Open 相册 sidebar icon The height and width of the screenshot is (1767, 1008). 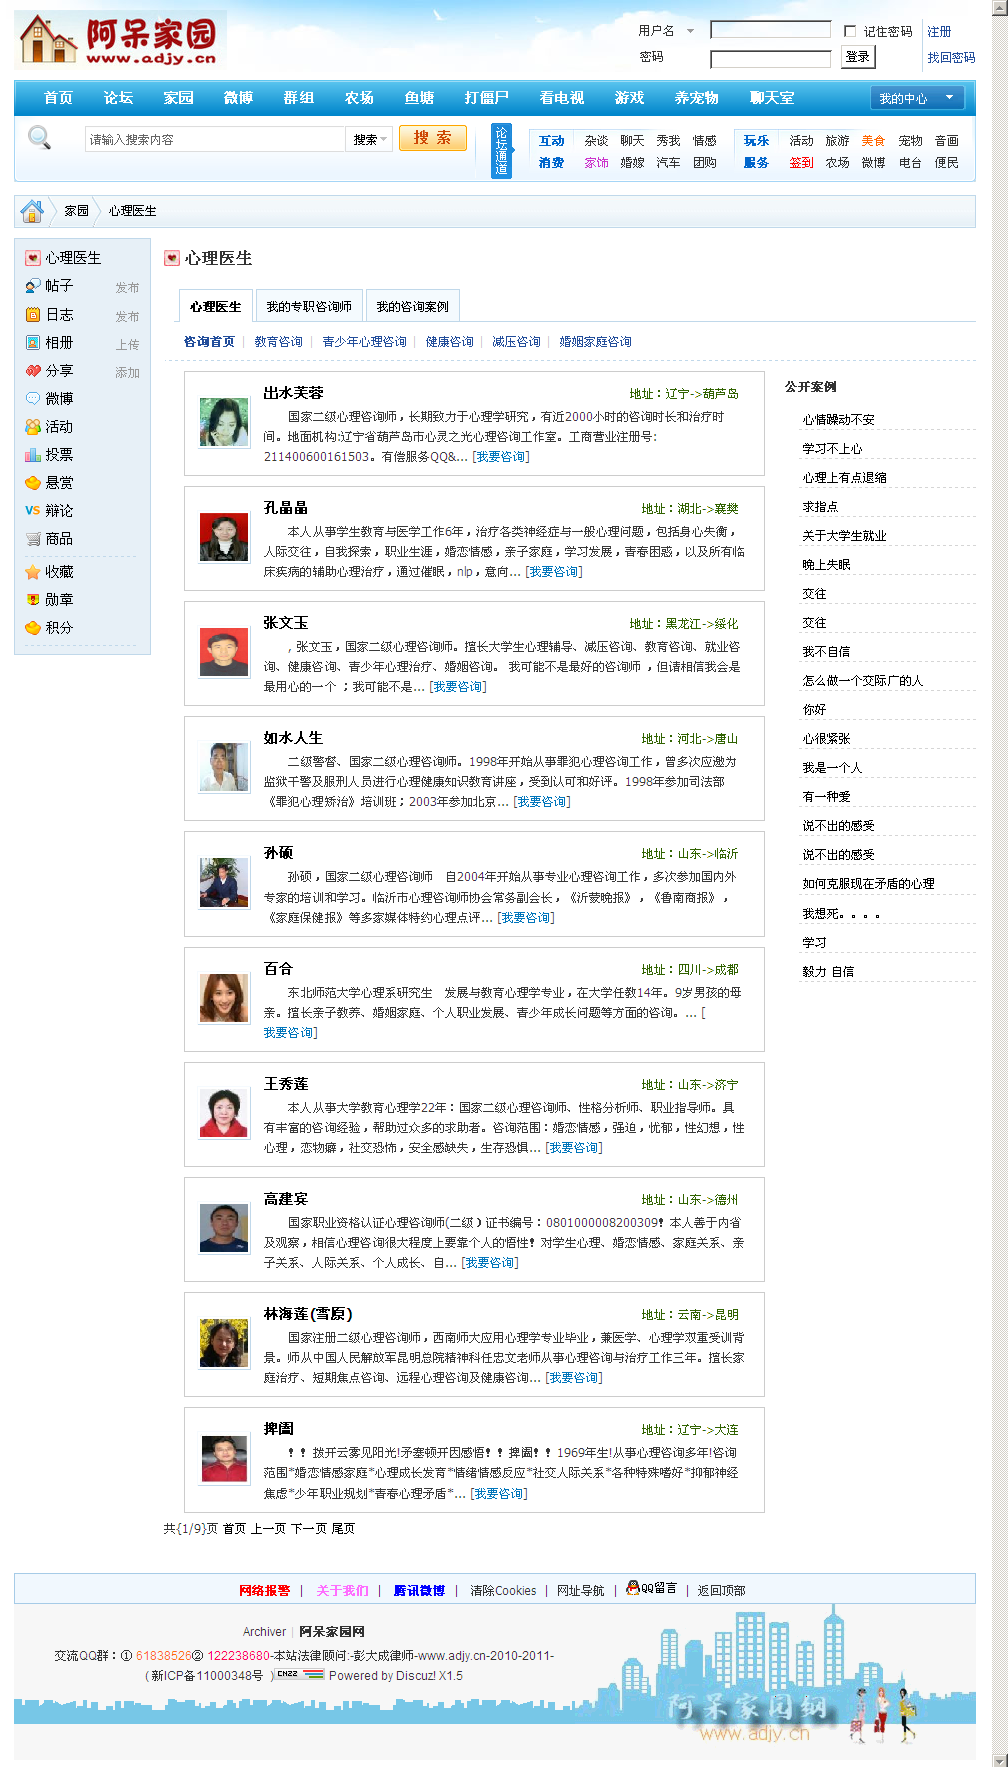[x=33, y=342]
